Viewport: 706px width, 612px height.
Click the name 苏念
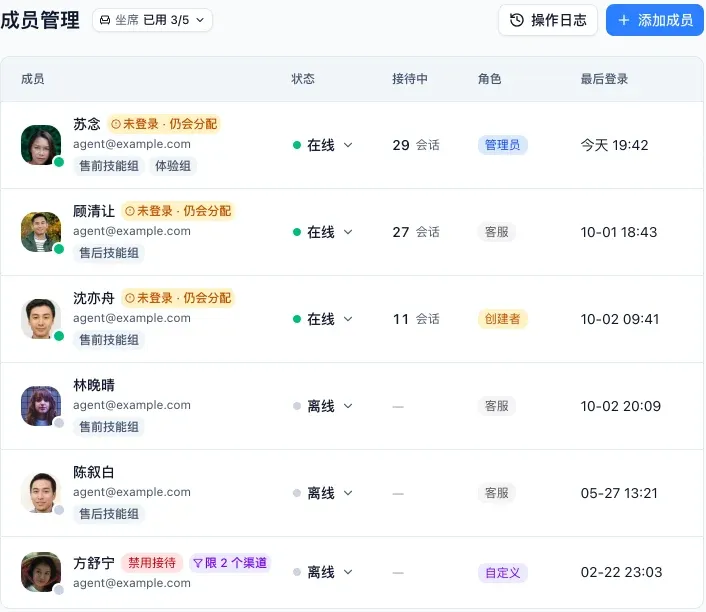click(x=87, y=124)
